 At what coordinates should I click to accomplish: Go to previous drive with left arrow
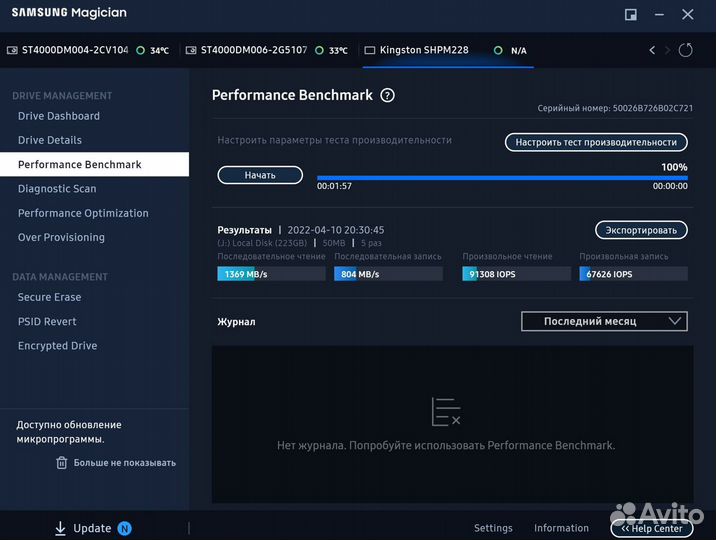652,50
